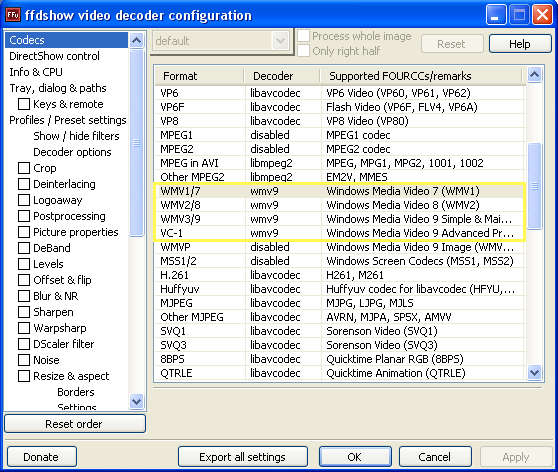Tick the Warpsharp checkbox

24,328
